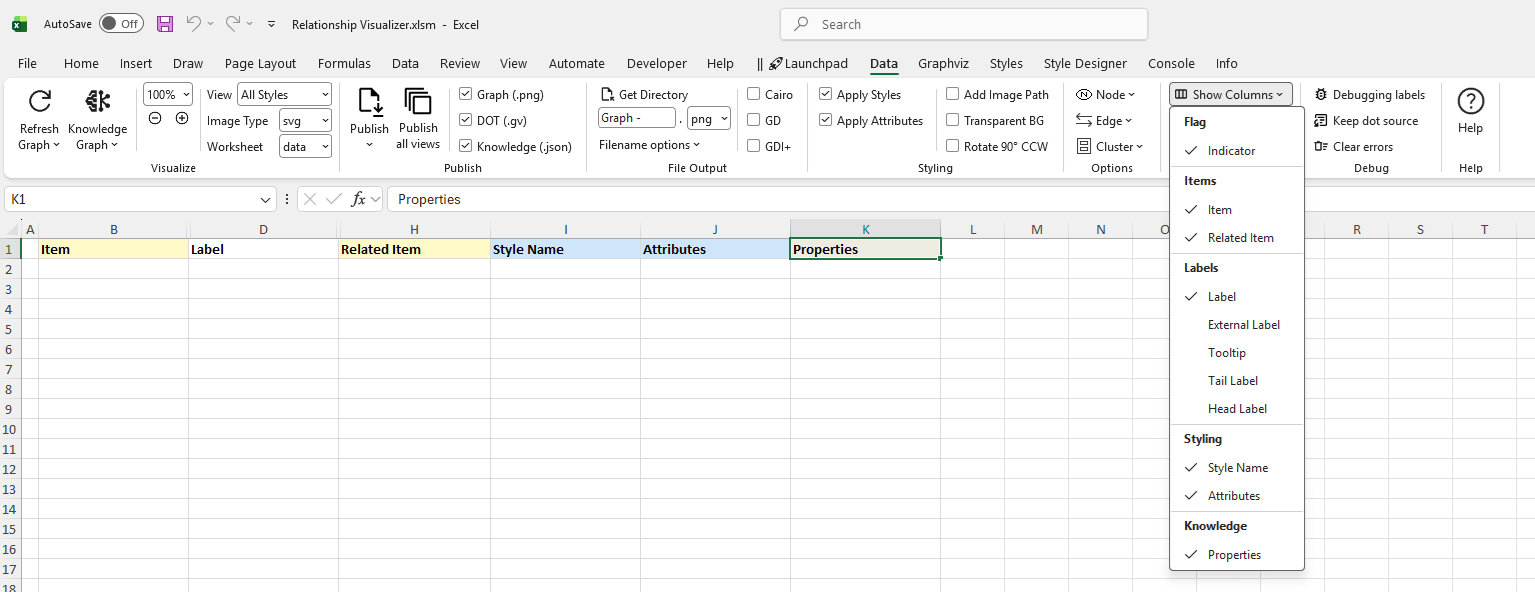
Task: Click the Undo arrow icon
Action: click(194, 23)
